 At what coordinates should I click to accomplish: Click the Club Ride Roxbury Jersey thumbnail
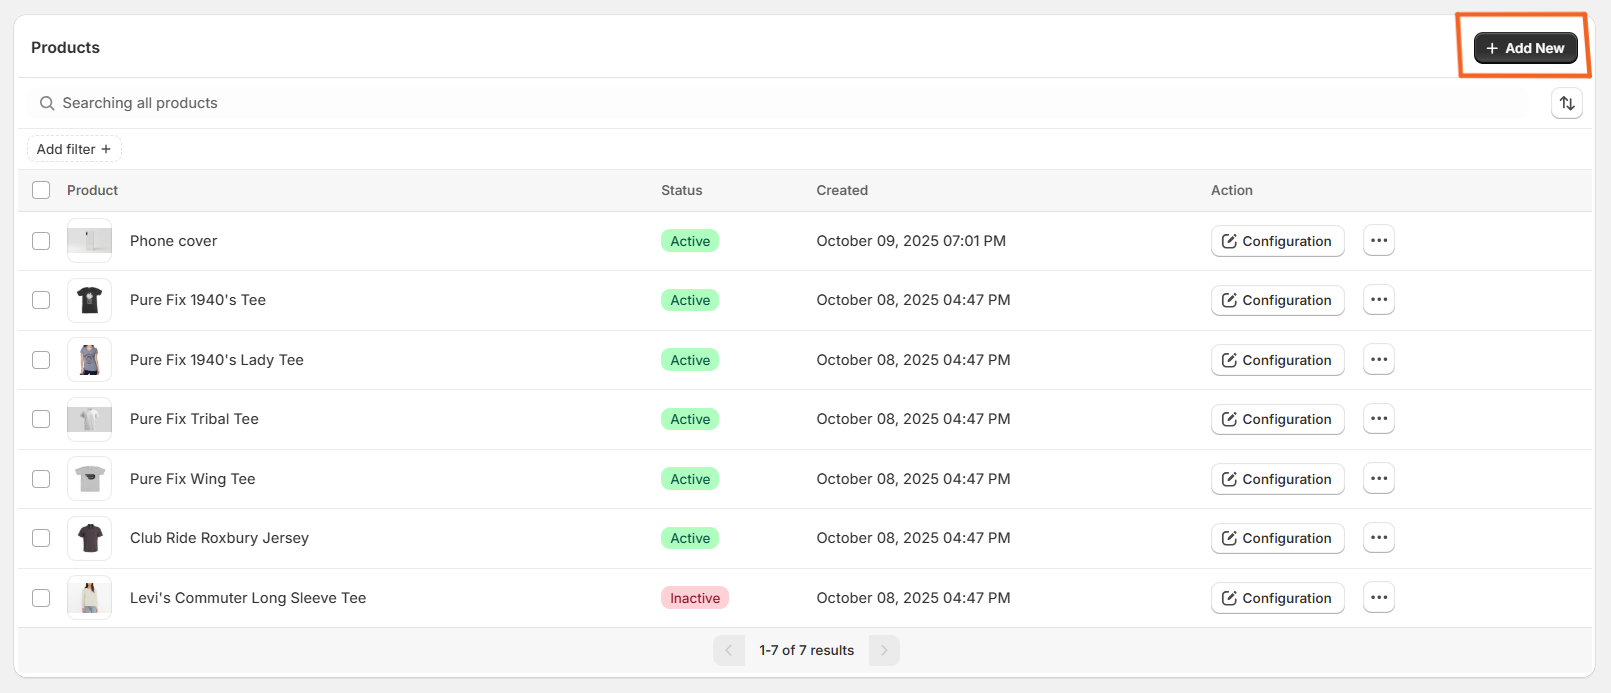pyautogui.click(x=89, y=538)
